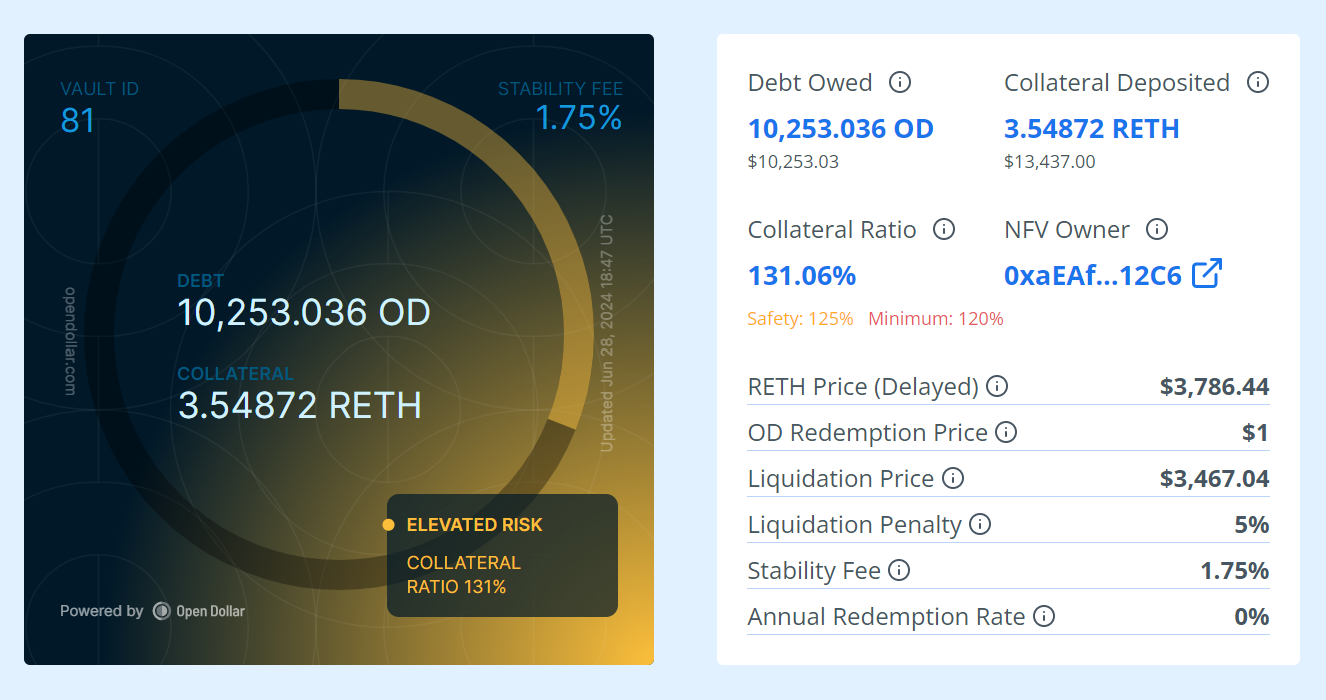Click the Liquidation Price info icon

[x=953, y=478]
